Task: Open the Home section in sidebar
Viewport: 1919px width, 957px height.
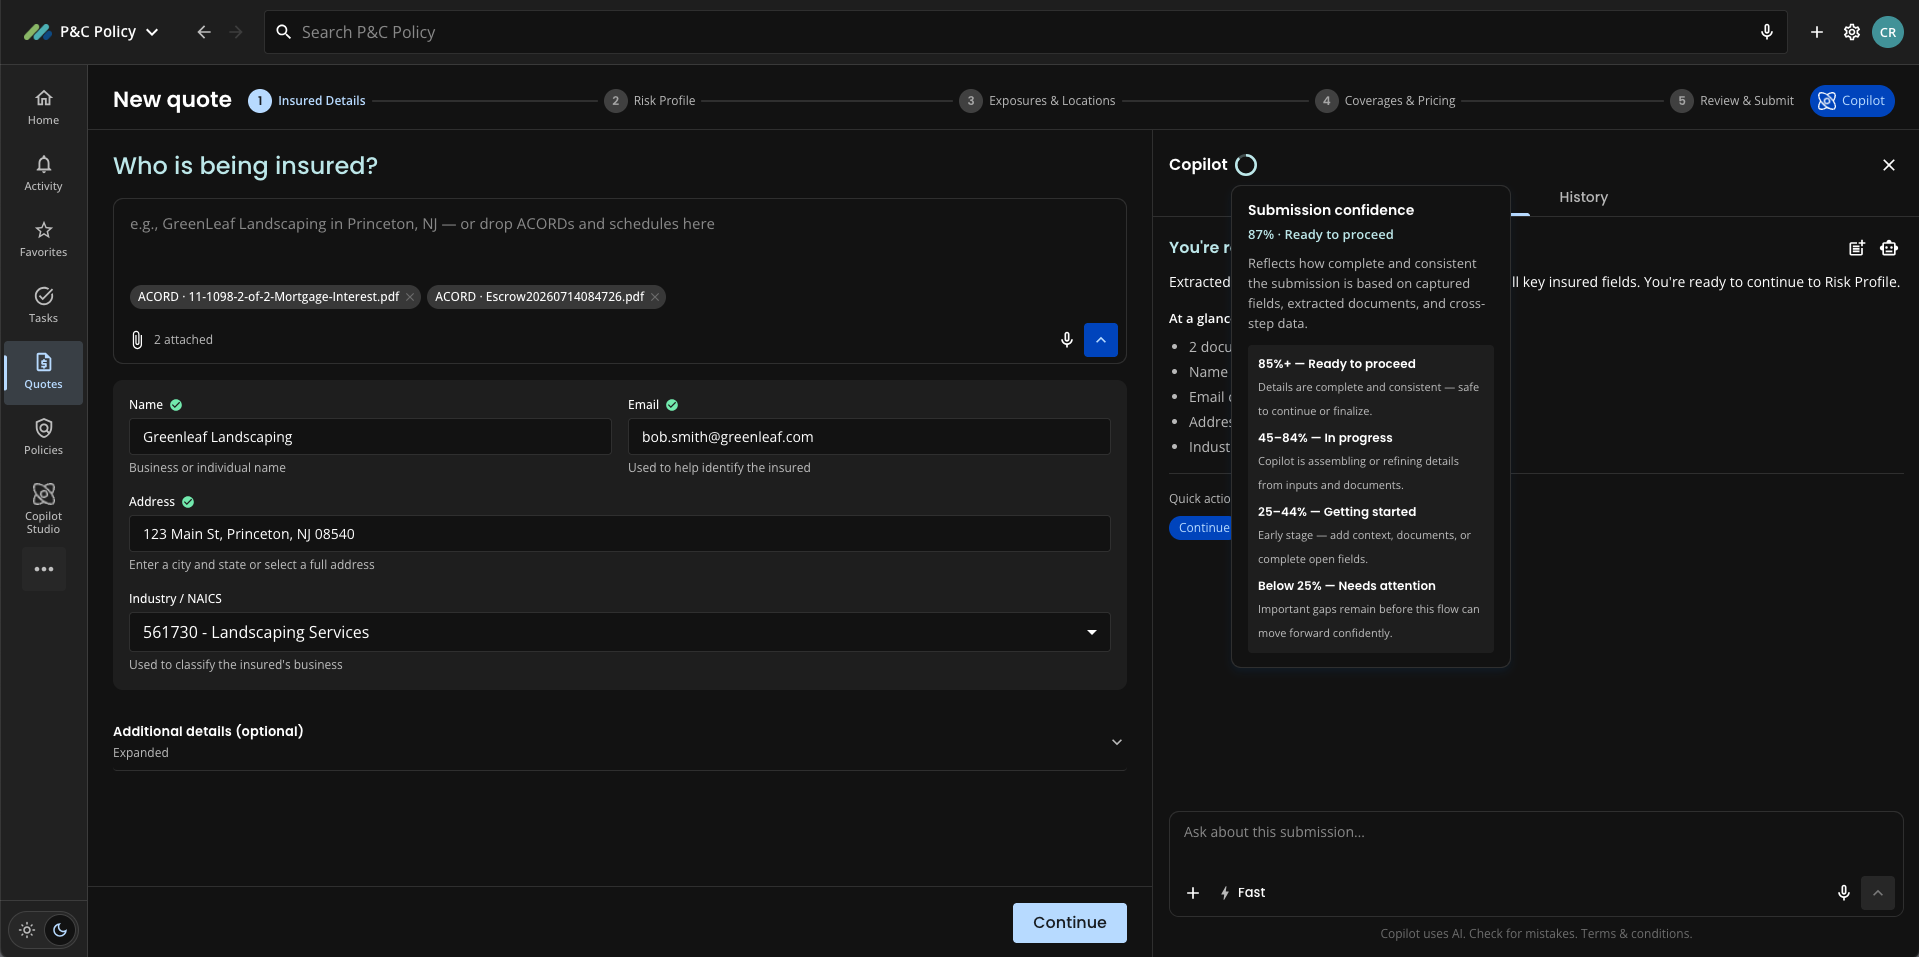Action: coord(43,107)
